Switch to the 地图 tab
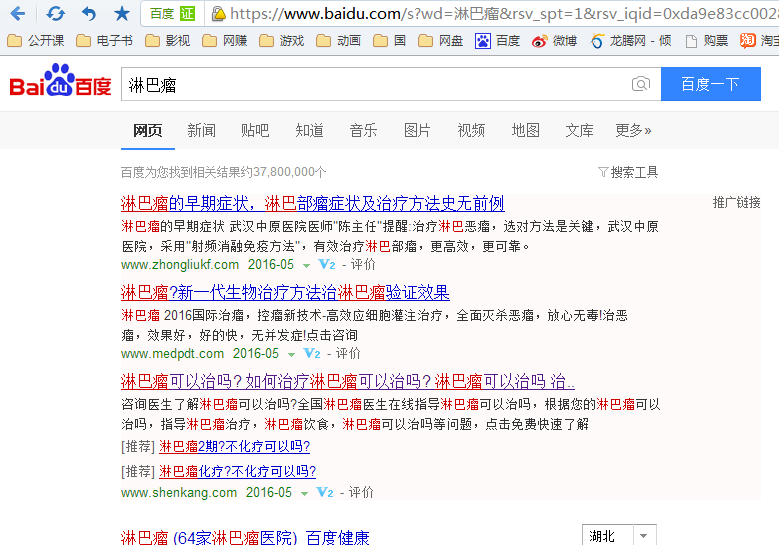779x545 pixels. pos(525,130)
